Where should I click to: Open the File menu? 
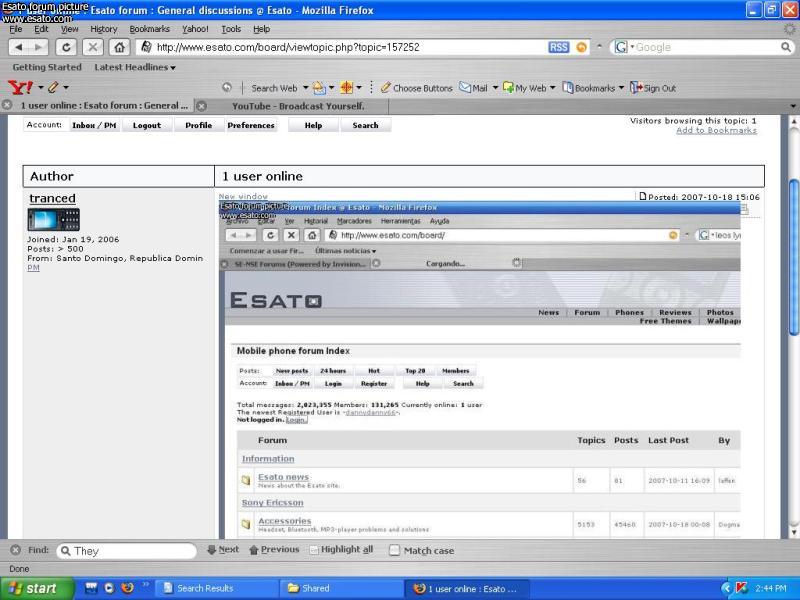pyautogui.click(x=16, y=29)
